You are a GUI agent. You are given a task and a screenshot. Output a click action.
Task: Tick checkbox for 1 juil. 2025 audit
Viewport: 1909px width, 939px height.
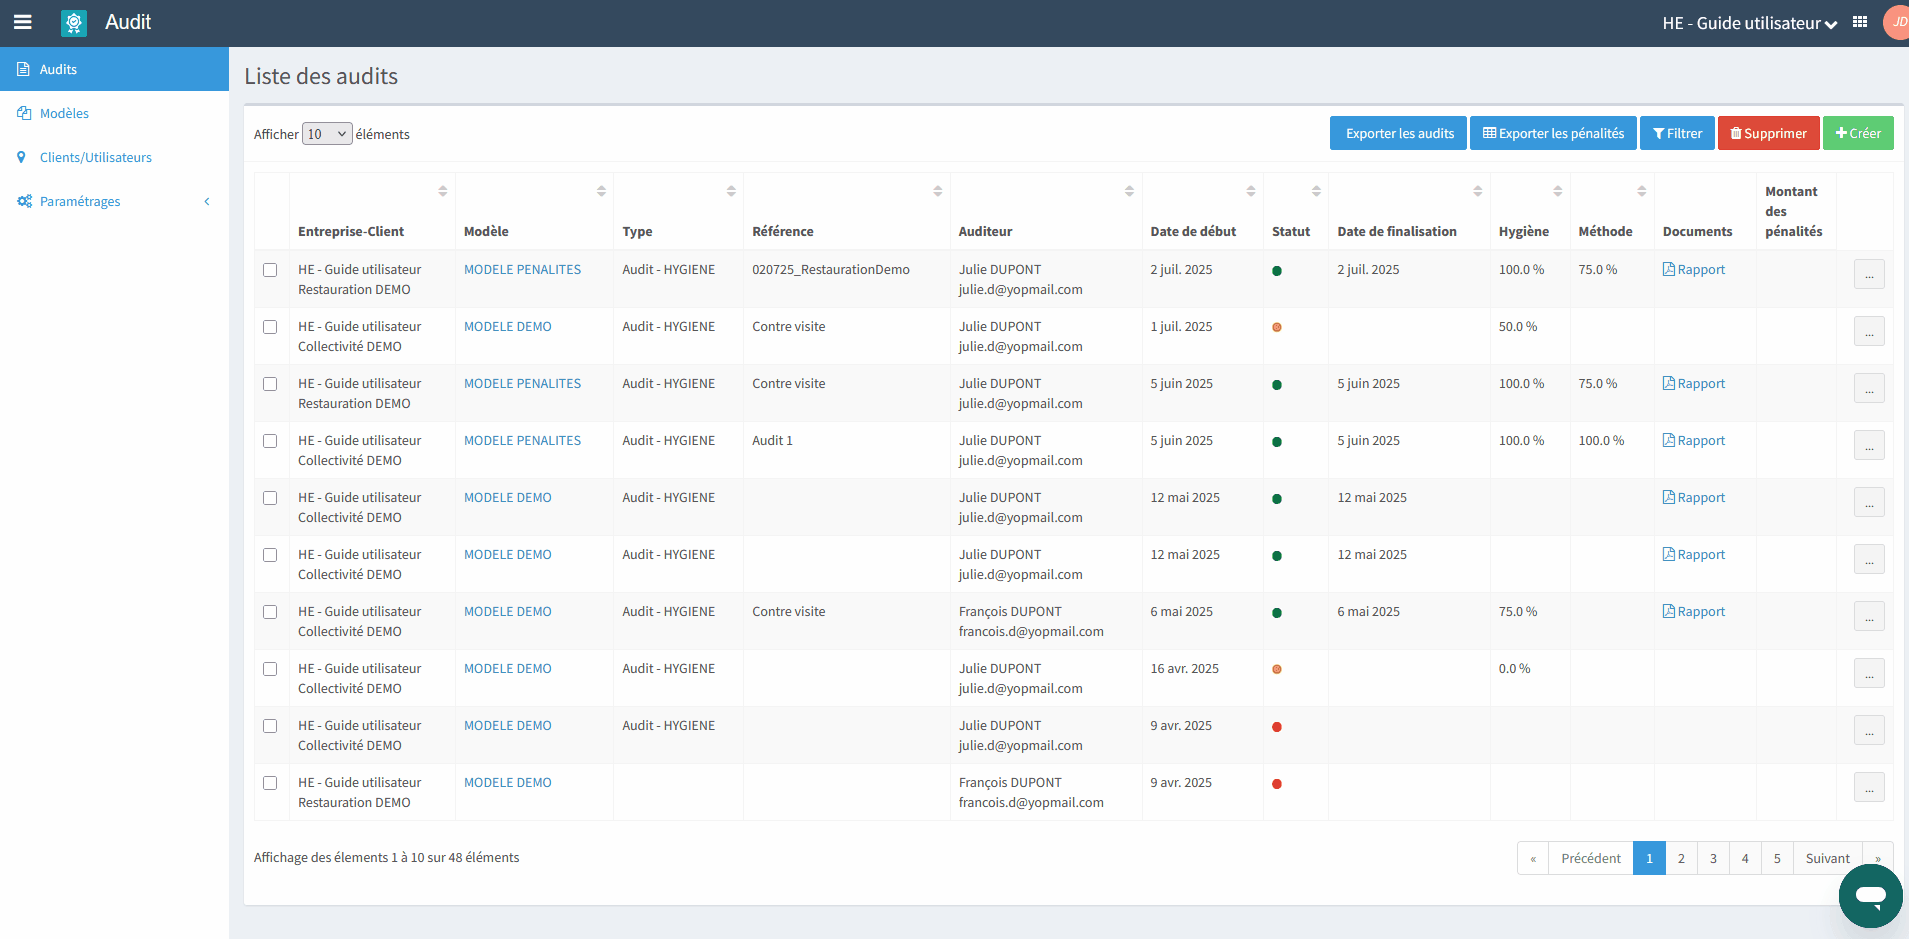tap(270, 327)
